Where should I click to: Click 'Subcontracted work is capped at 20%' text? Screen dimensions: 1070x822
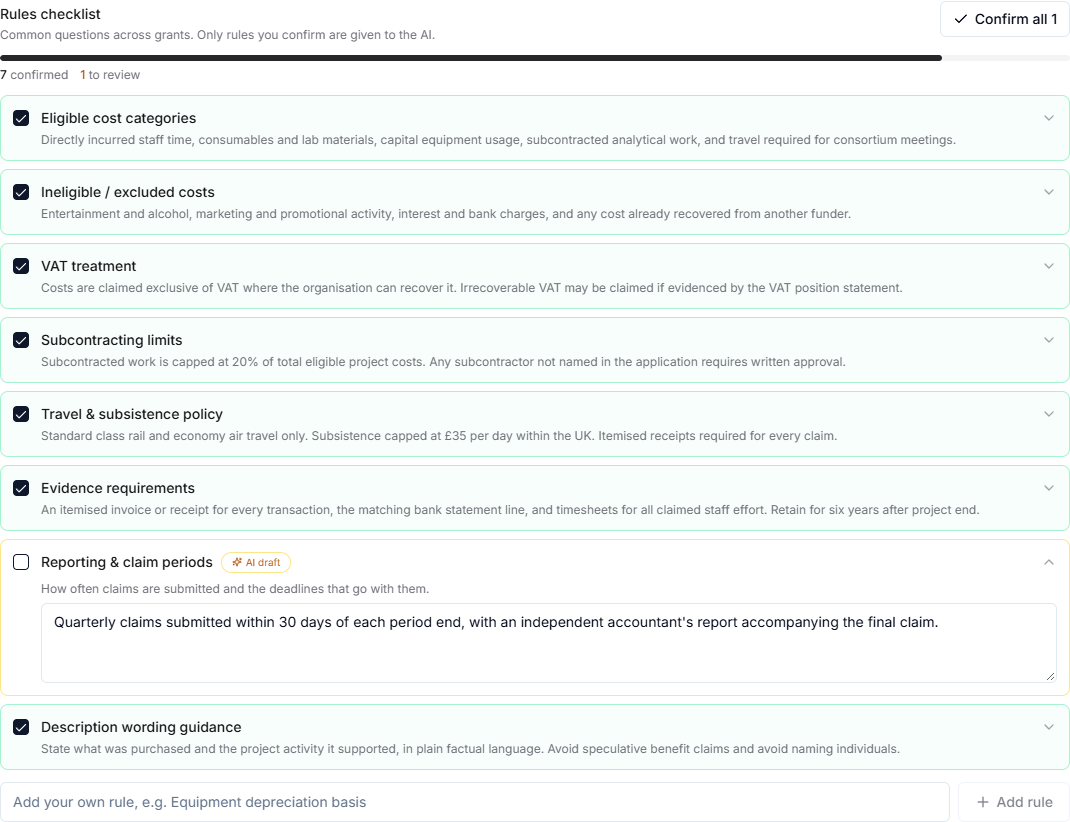tap(443, 362)
